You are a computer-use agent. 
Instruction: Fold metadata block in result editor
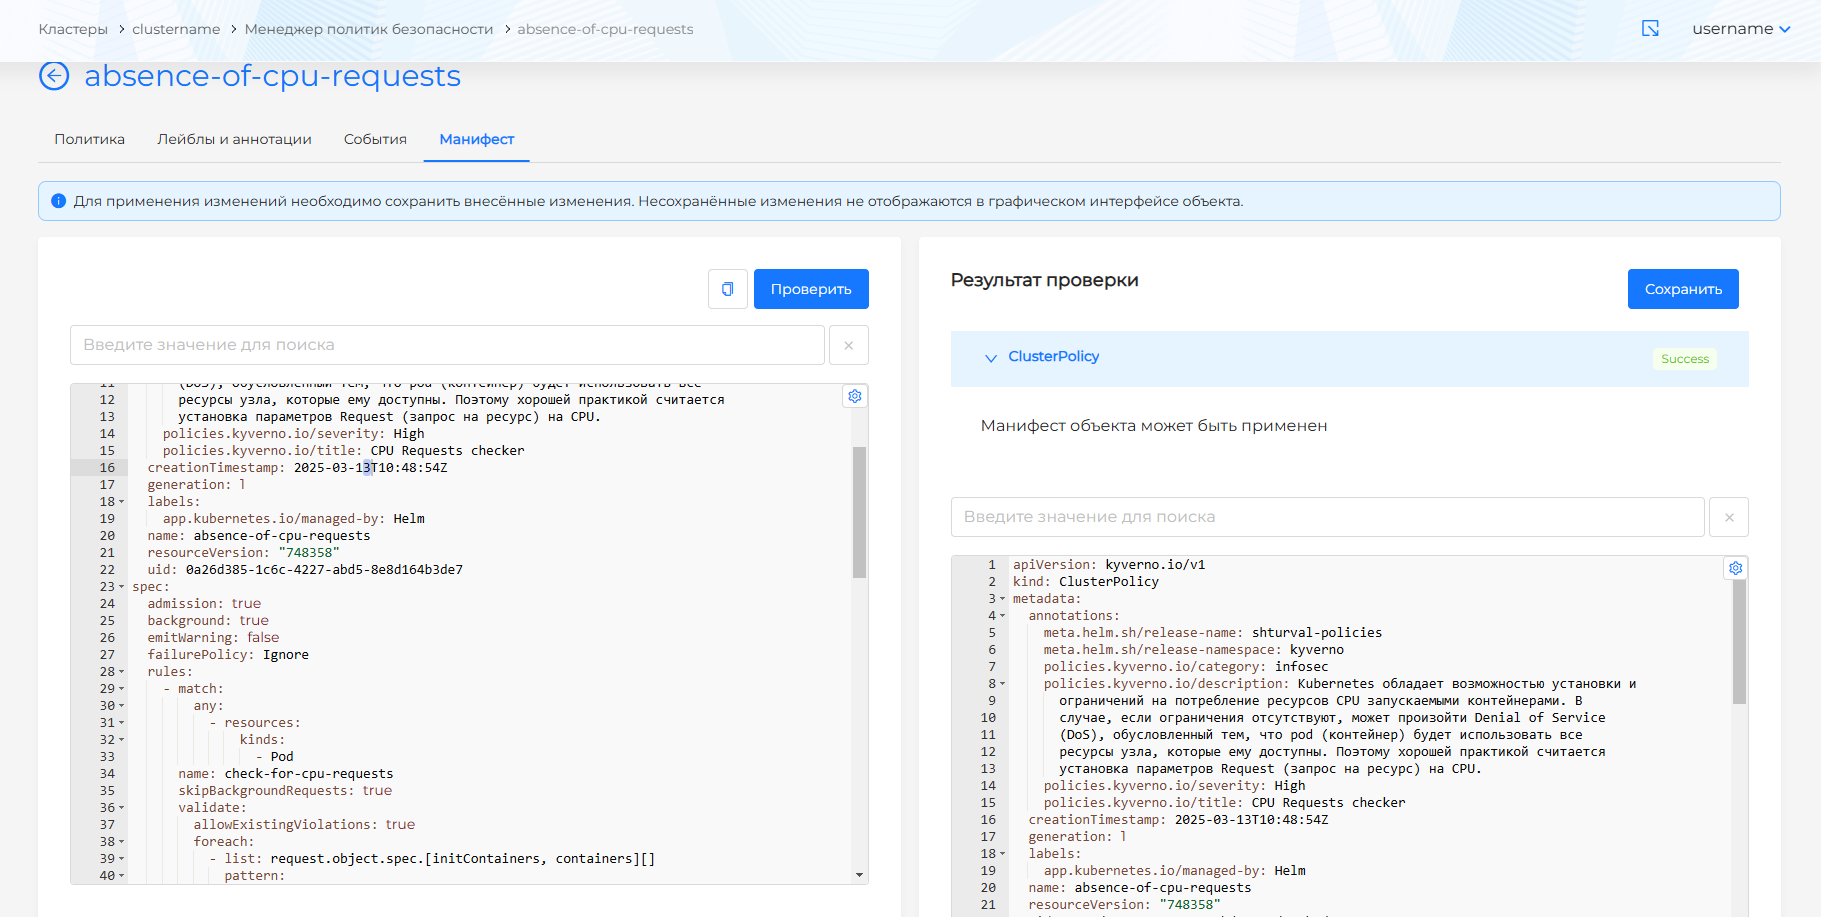1003,599
